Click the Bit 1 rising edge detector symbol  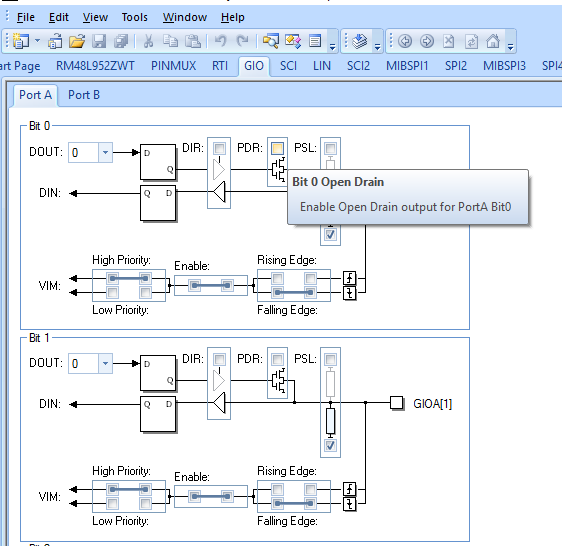click(x=349, y=489)
